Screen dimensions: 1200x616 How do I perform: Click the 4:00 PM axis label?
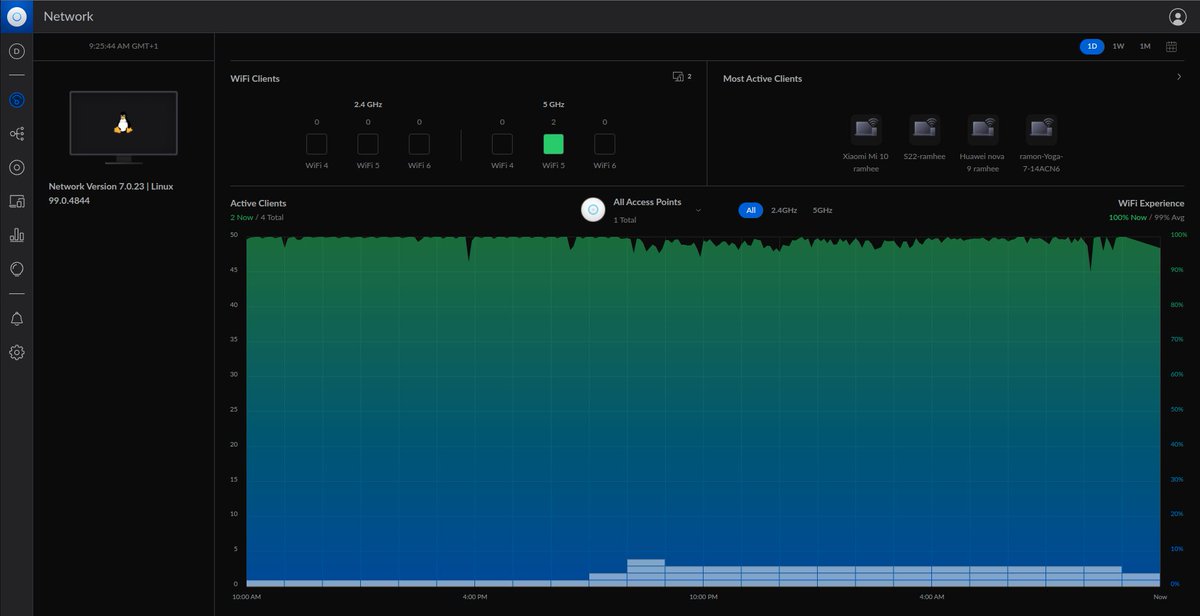tap(475, 597)
